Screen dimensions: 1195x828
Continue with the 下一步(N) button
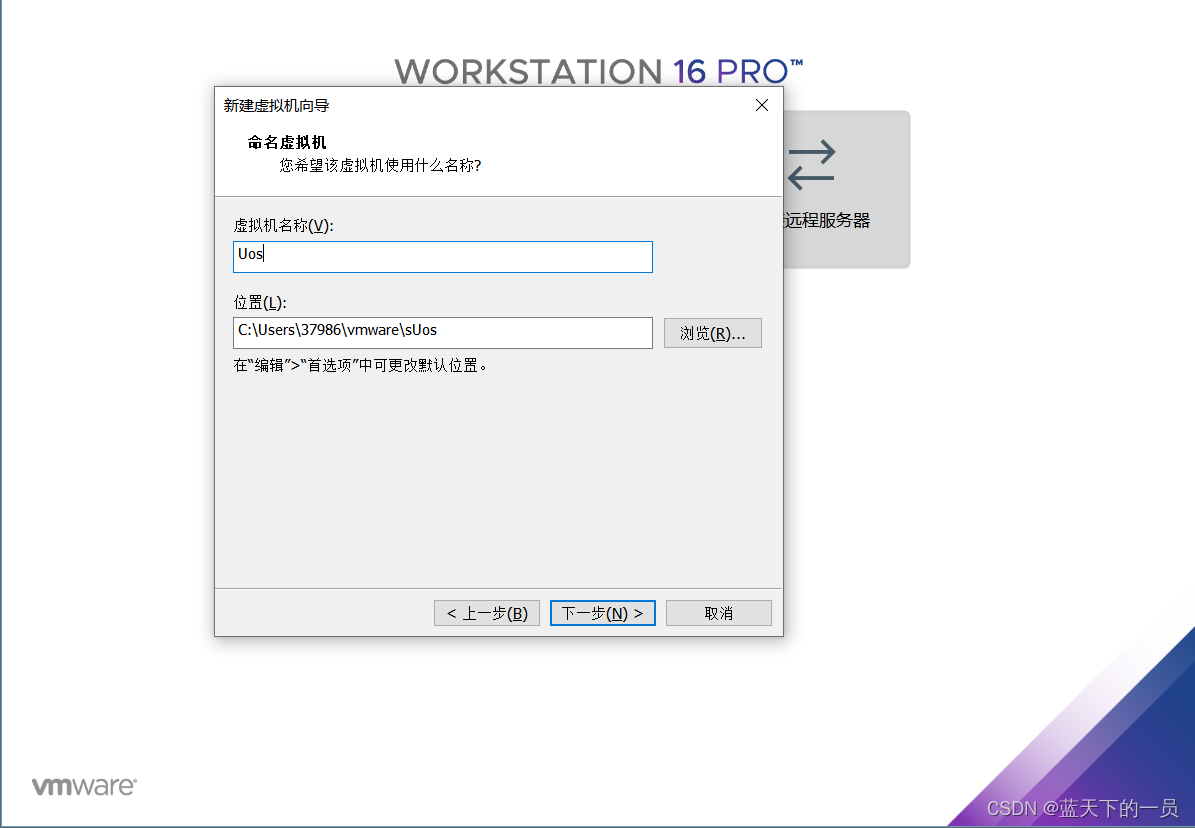click(603, 613)
